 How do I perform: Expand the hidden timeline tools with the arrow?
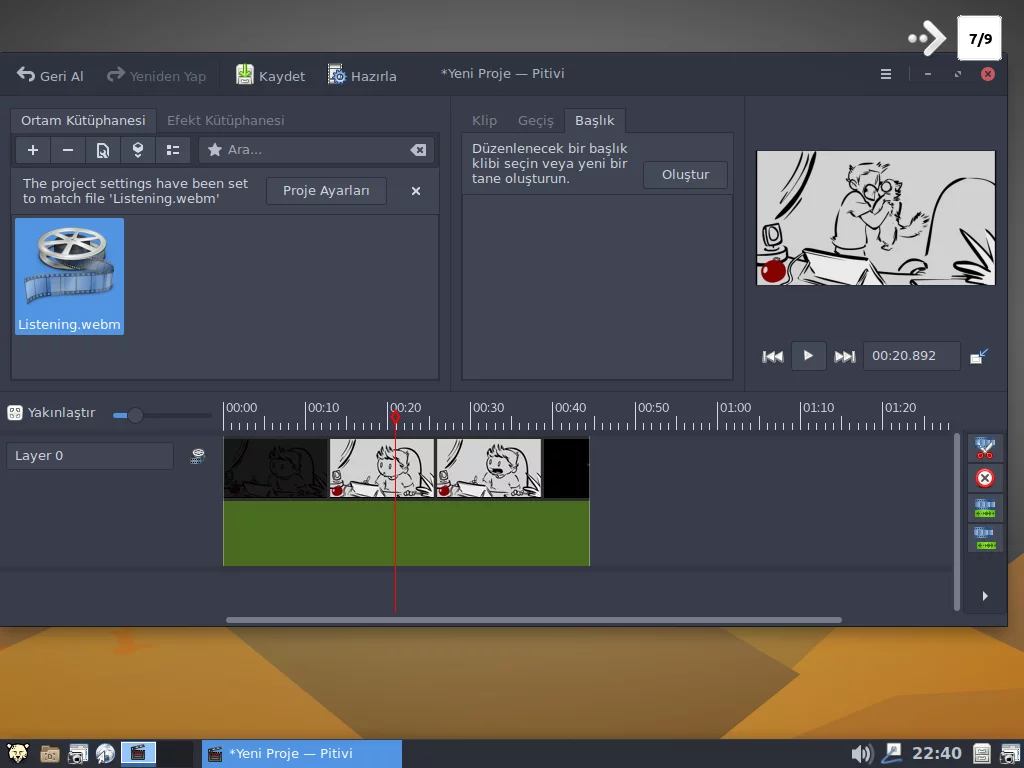click(x=985, y=595)
